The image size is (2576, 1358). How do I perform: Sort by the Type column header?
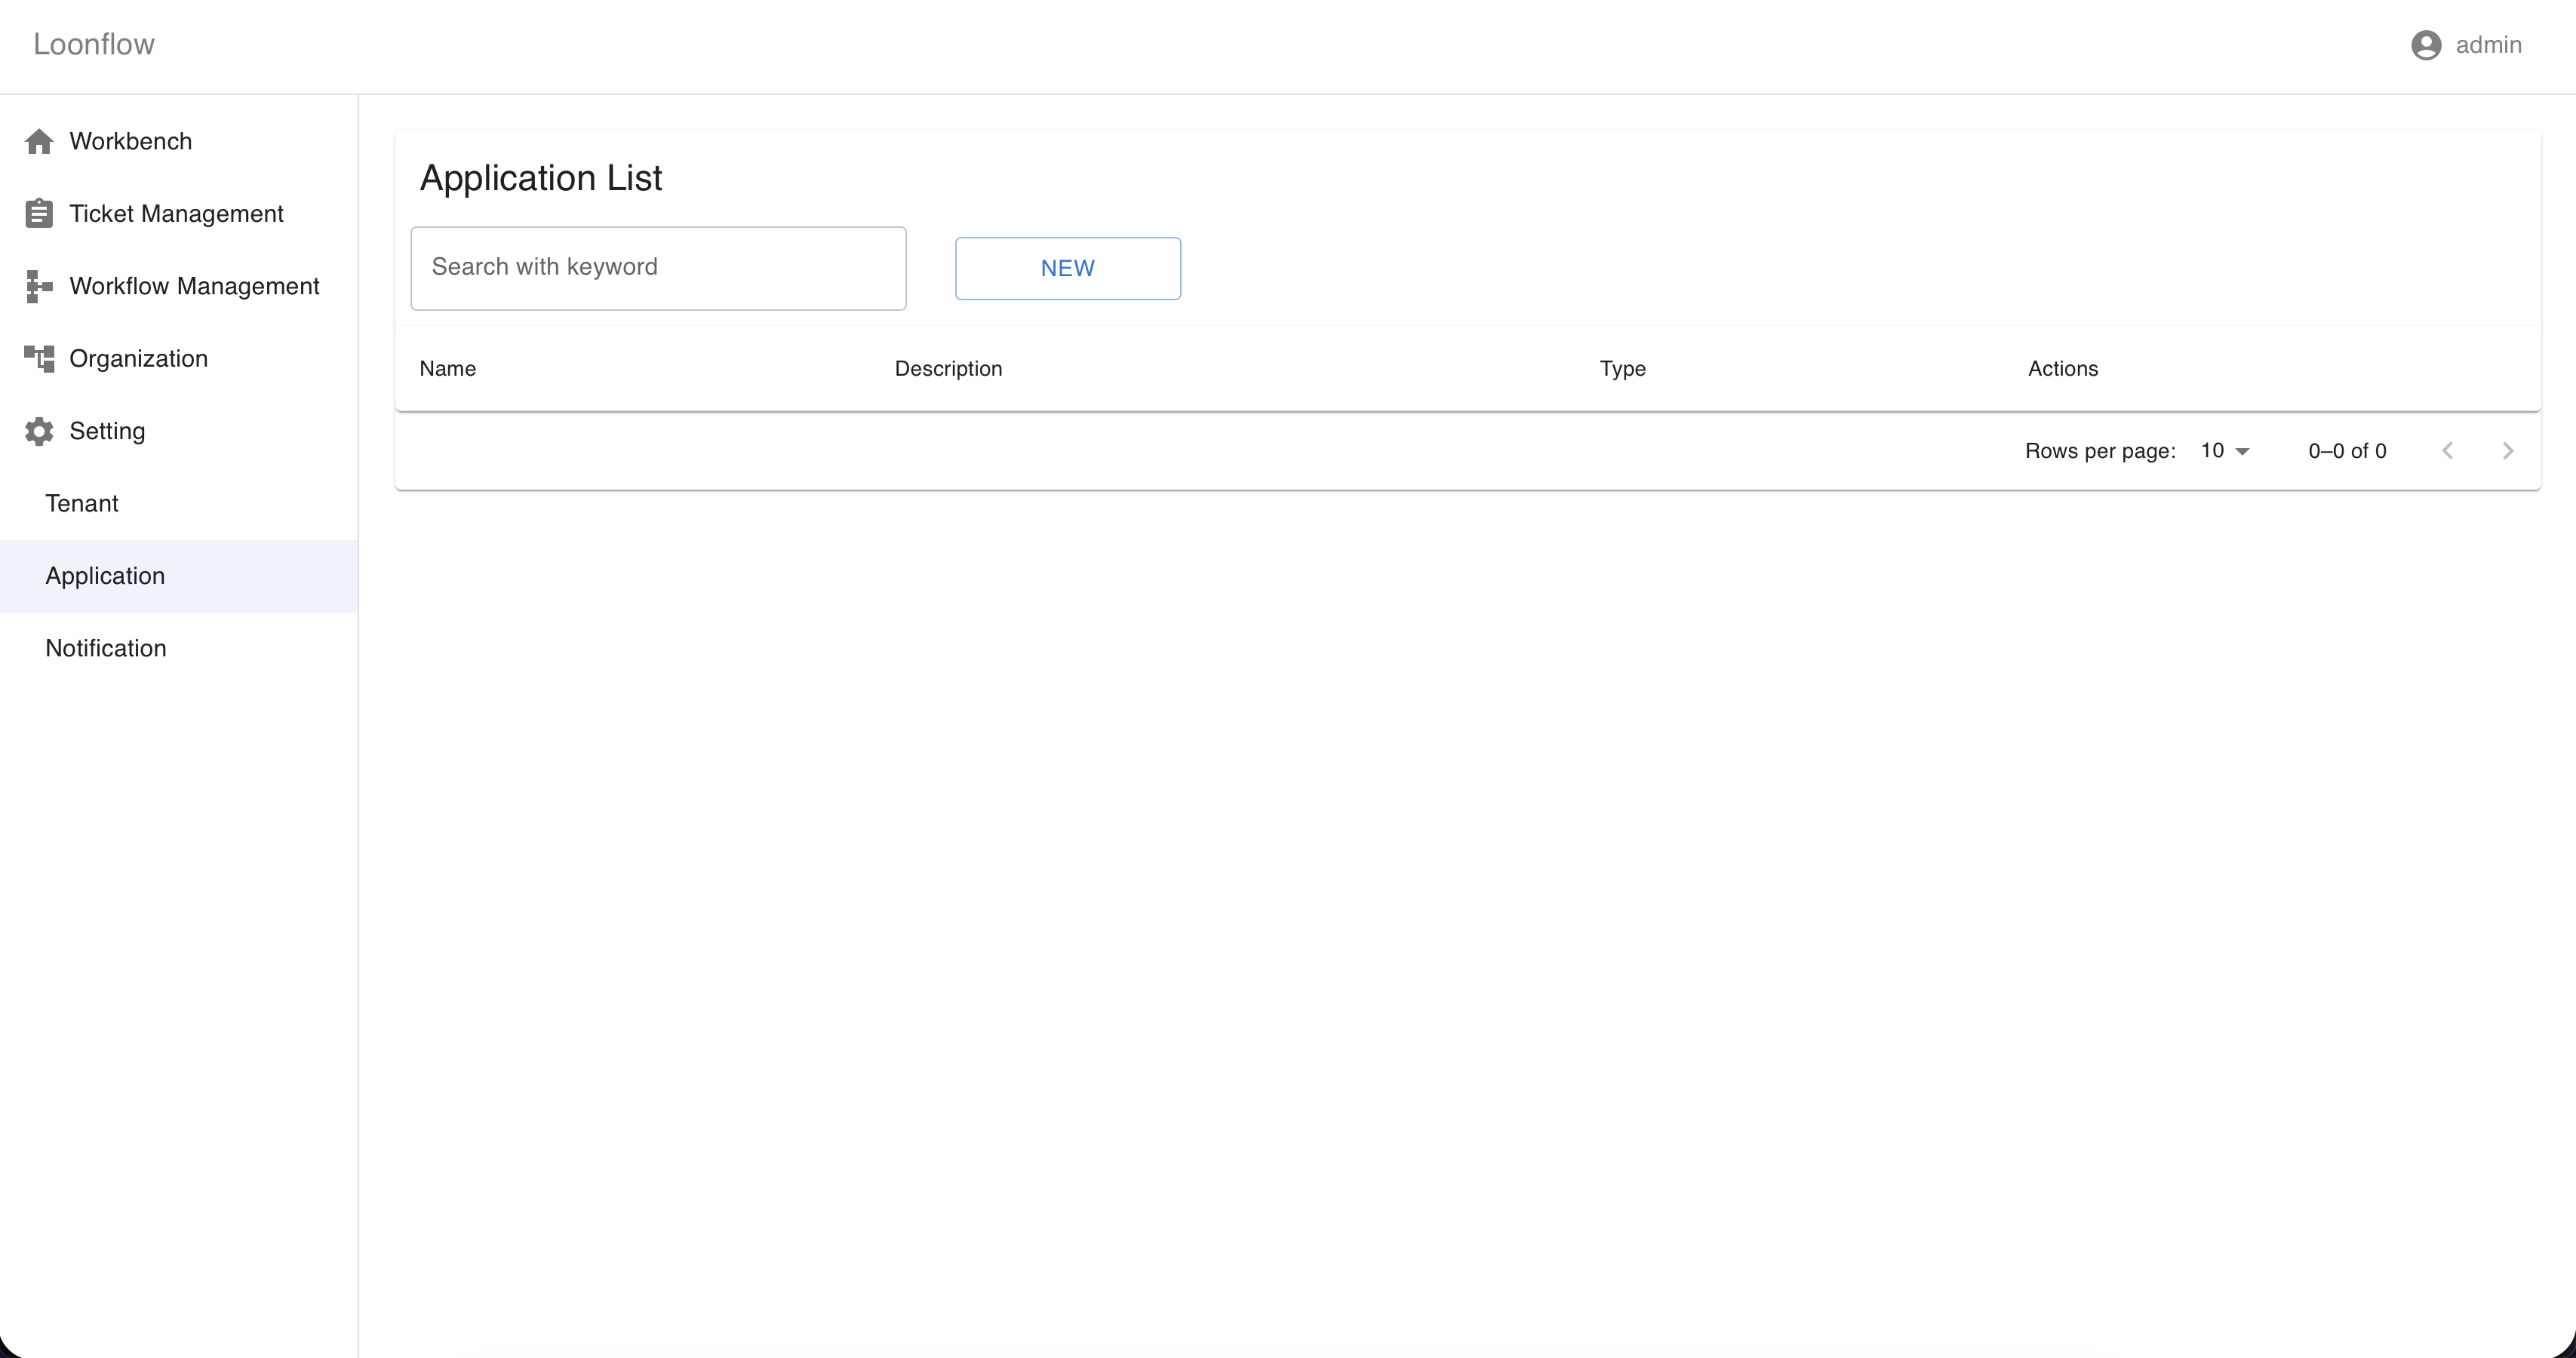click(x=1622, y=368)
